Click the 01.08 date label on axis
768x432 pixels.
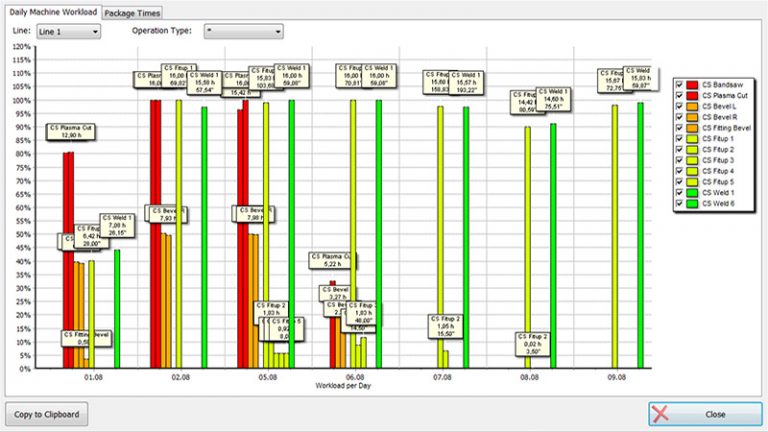(x=93, y=377)
